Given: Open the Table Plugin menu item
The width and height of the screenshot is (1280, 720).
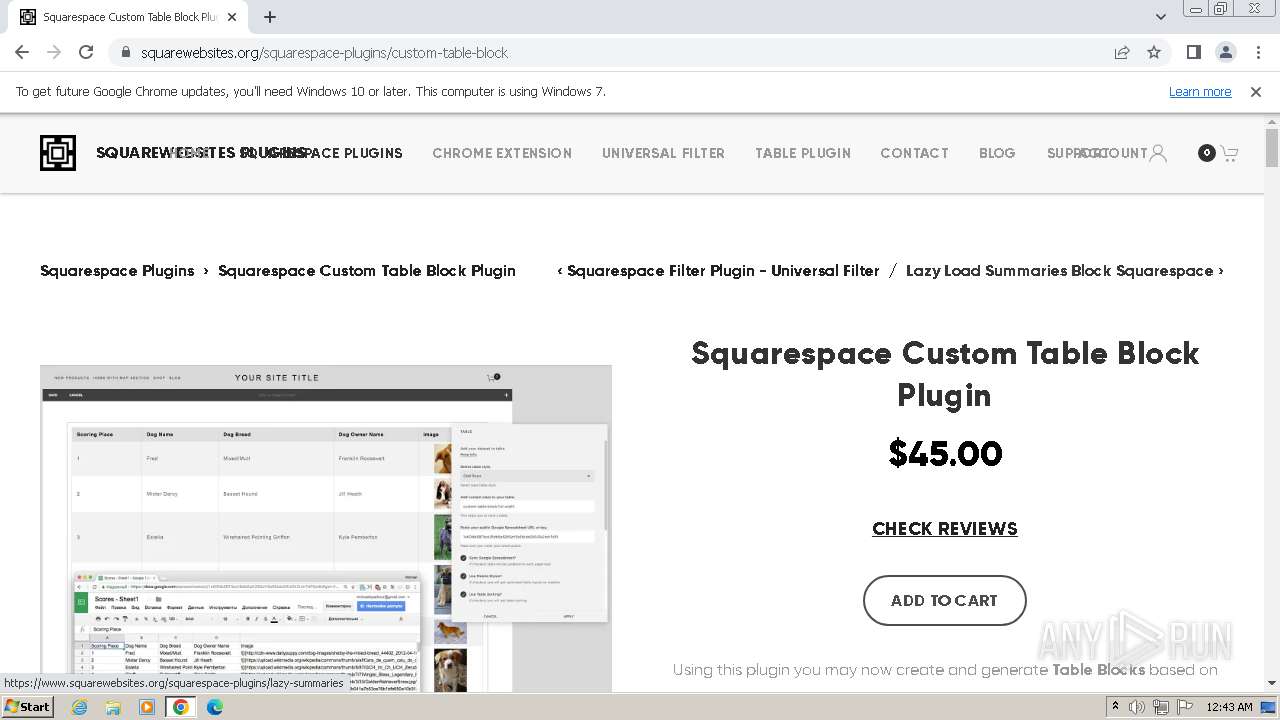Looking at the screenshot, I should (803, 153).
